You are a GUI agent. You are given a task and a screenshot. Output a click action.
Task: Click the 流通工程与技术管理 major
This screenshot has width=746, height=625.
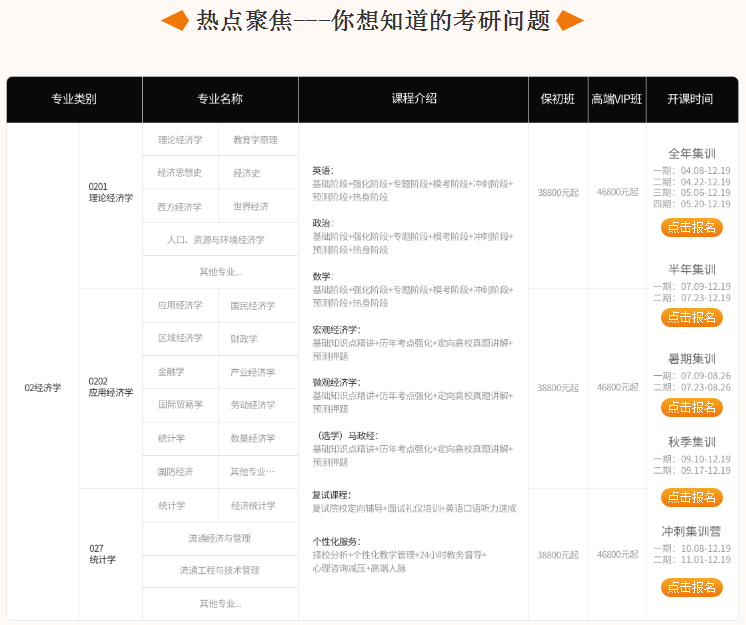coord(220,570)
